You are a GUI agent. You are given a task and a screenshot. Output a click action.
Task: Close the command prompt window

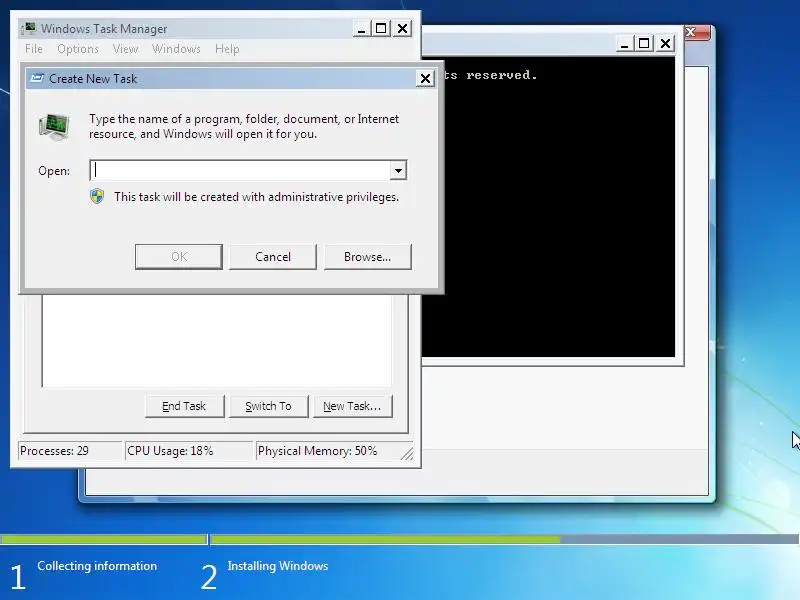coord(665,44)
